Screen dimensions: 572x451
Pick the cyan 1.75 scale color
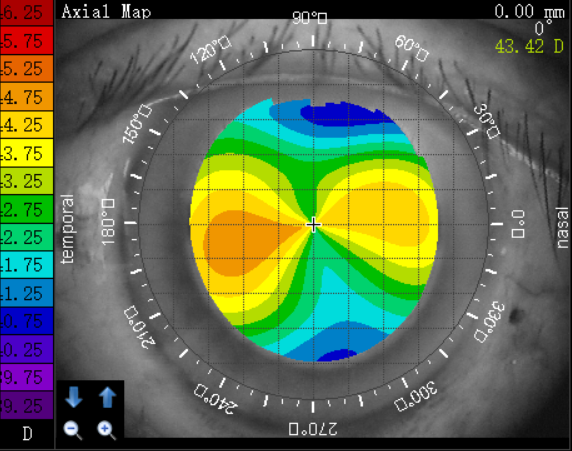coord(26,265)
